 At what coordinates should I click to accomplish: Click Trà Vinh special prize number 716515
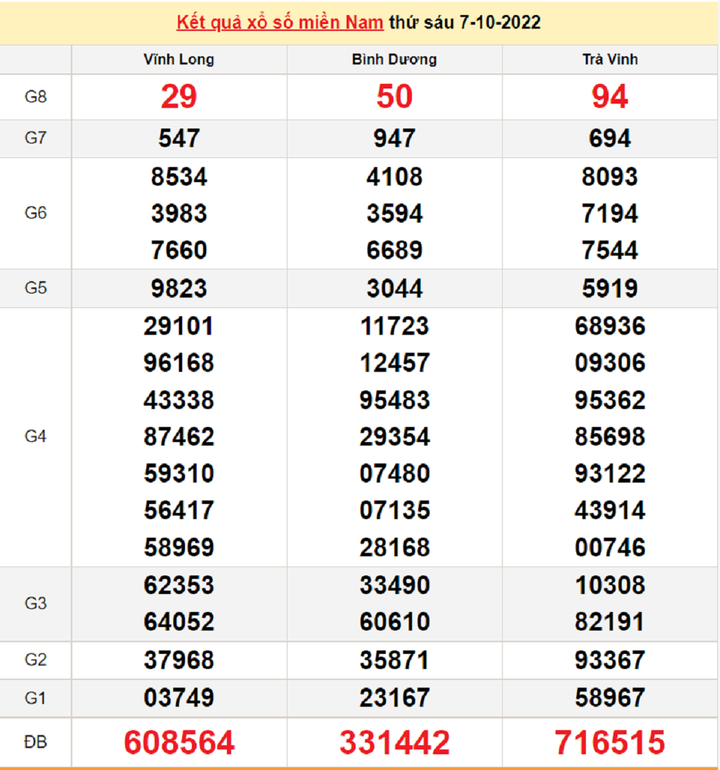tap(609, 742)
